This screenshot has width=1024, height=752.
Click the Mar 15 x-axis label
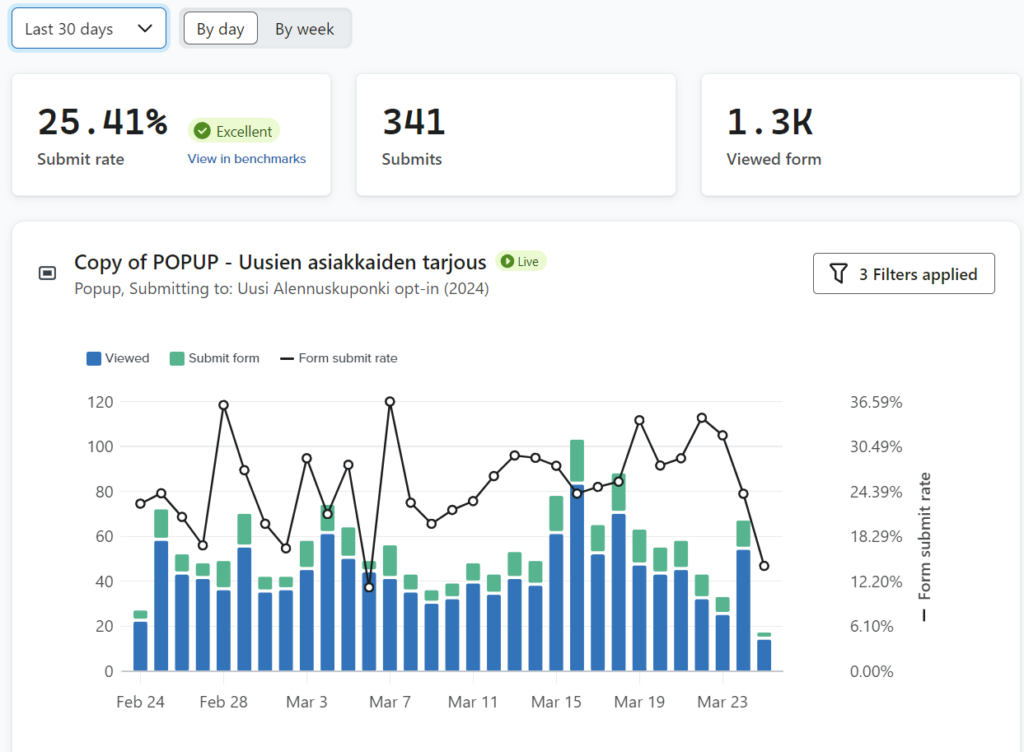[x=556, y=702]
